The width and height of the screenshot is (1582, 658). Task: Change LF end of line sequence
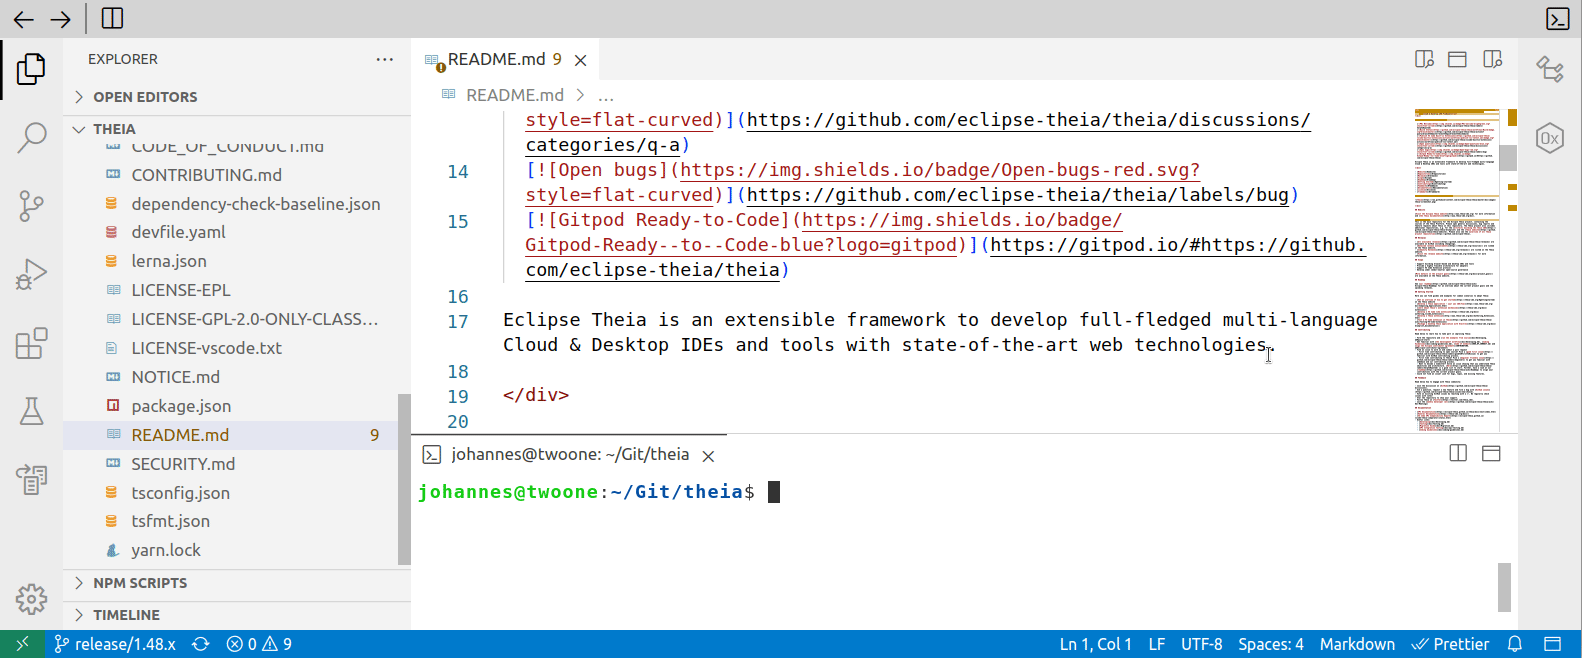(x=1157, y=644)
